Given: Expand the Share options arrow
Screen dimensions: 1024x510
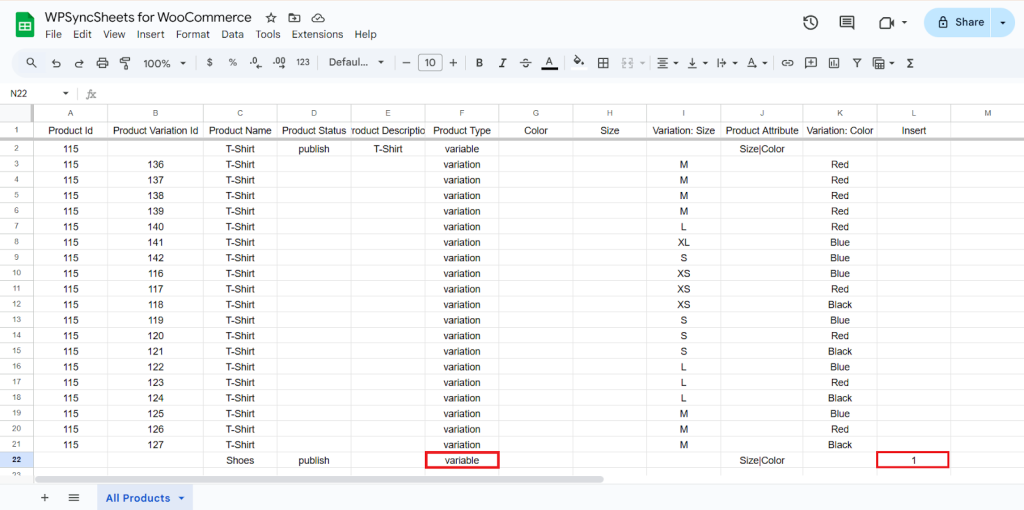Looking at the screenshot, I should coord(1002,22).
